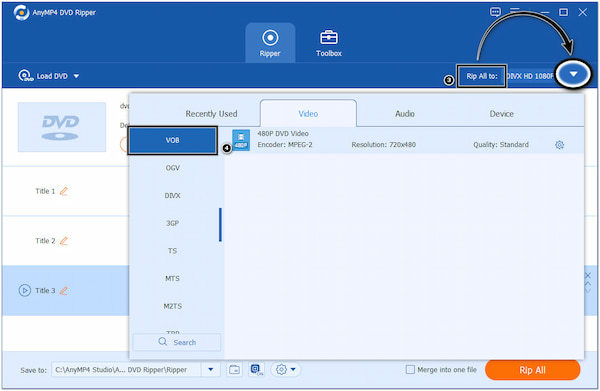
Task: Select TS in the format list
Action: click(173, 251)
